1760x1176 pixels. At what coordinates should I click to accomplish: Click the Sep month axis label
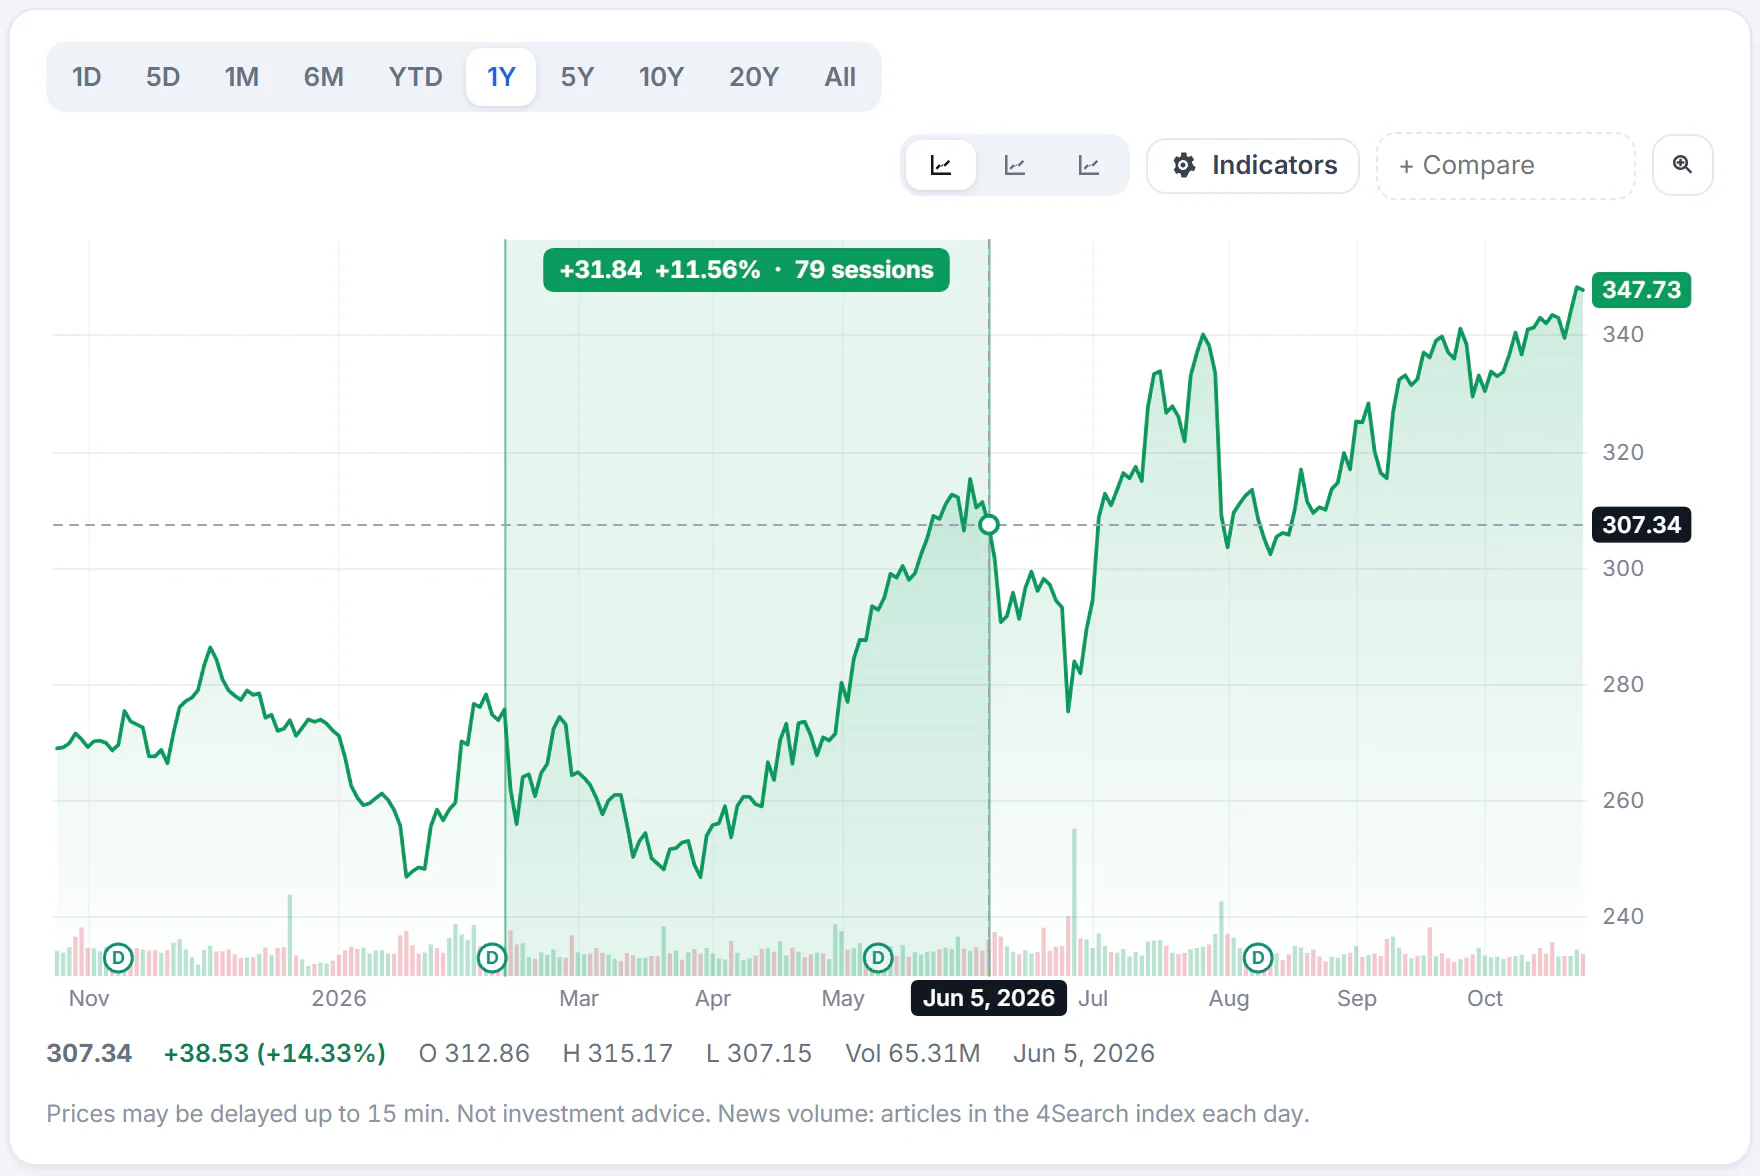1357,998
